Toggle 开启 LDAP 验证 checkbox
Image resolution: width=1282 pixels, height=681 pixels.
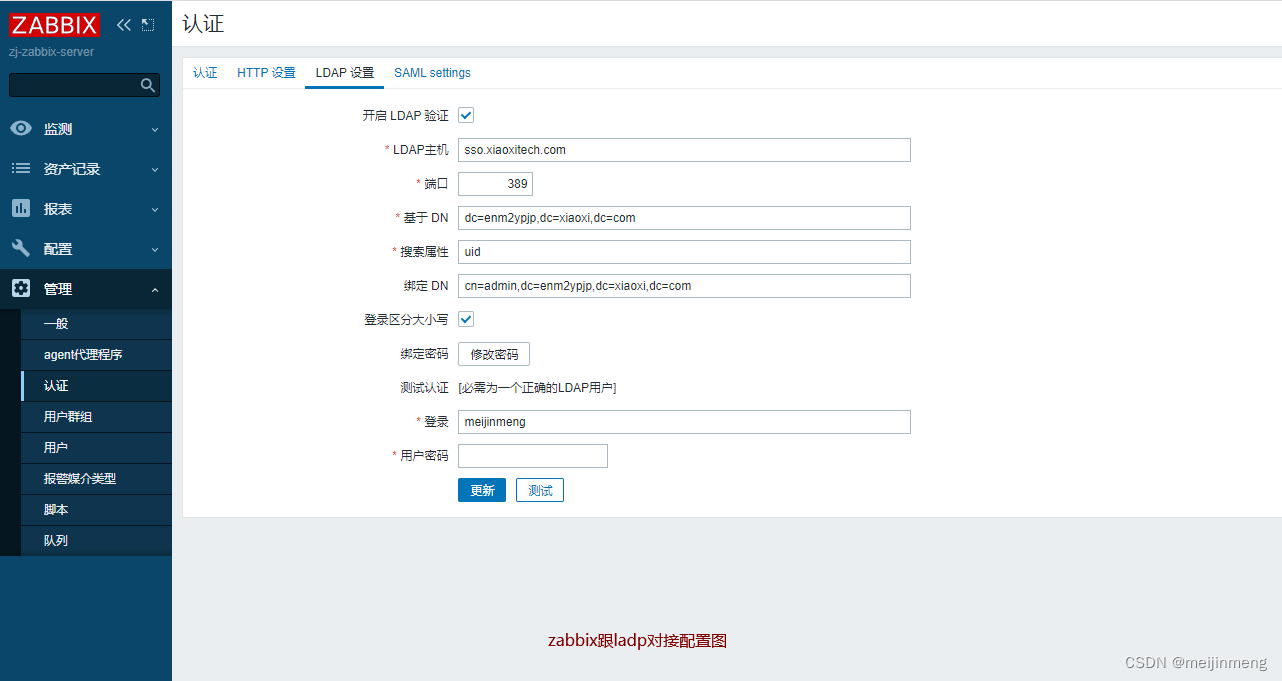coord(466,116)
